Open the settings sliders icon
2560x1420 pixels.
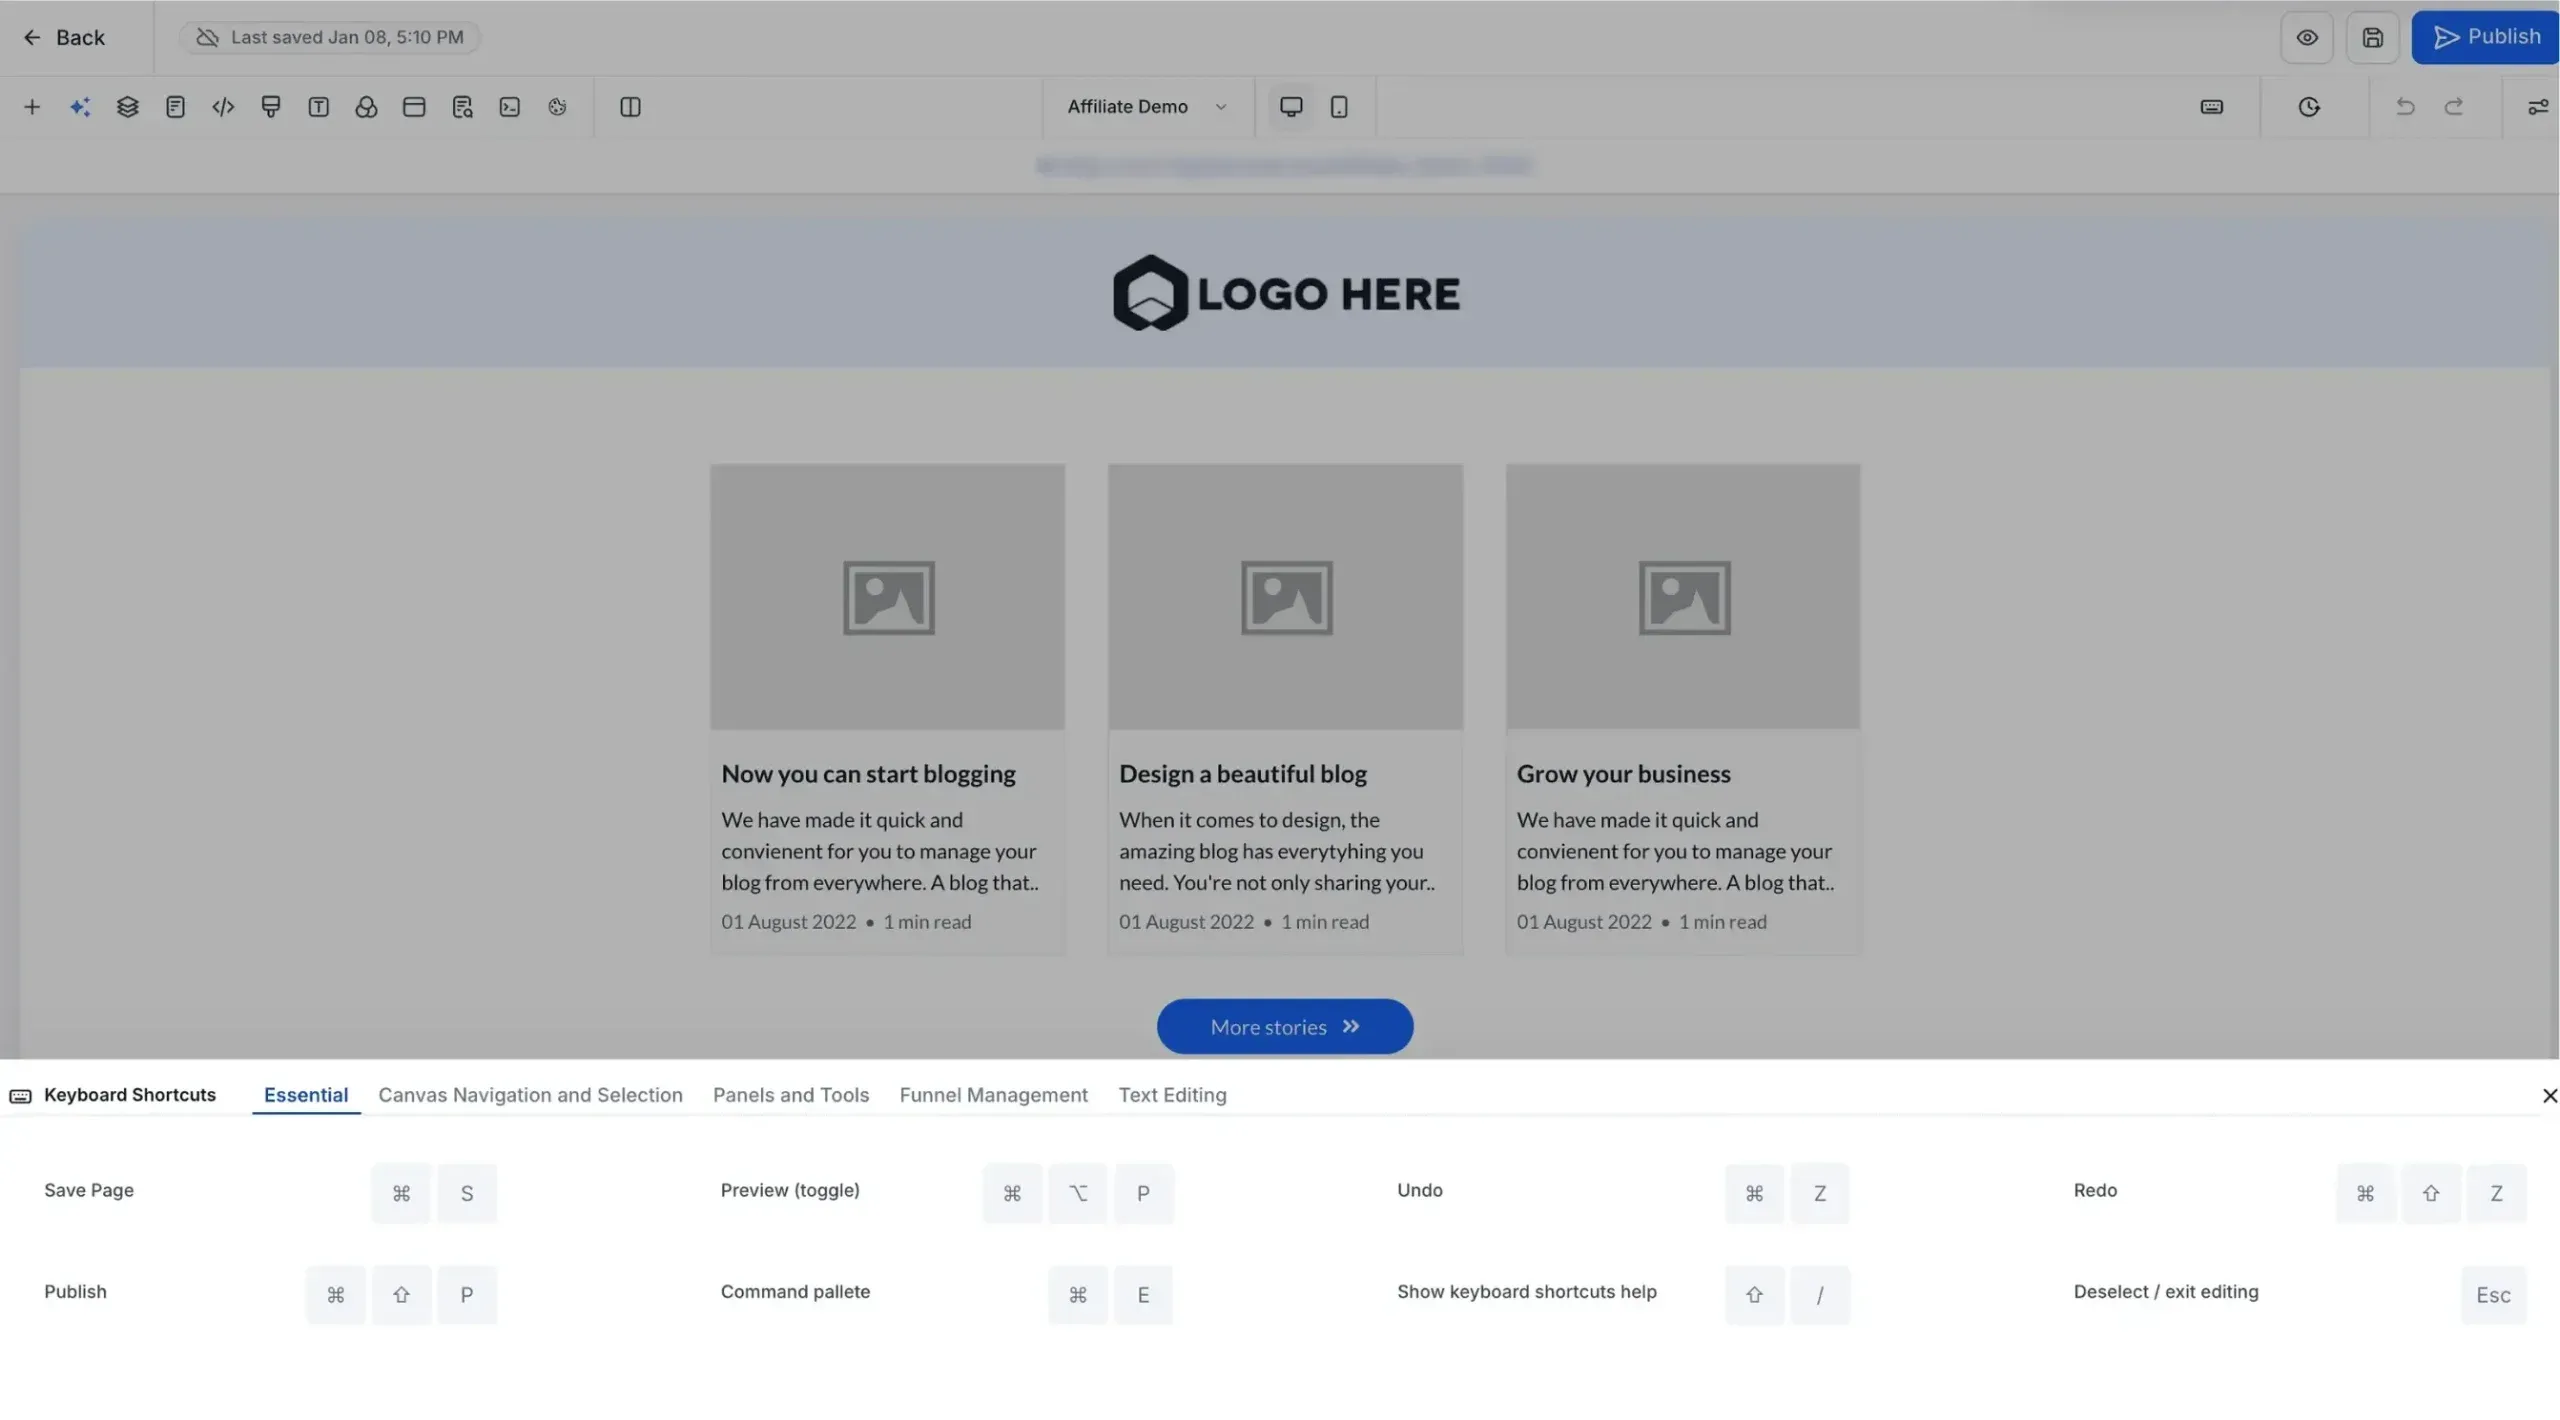[2537, 107]
